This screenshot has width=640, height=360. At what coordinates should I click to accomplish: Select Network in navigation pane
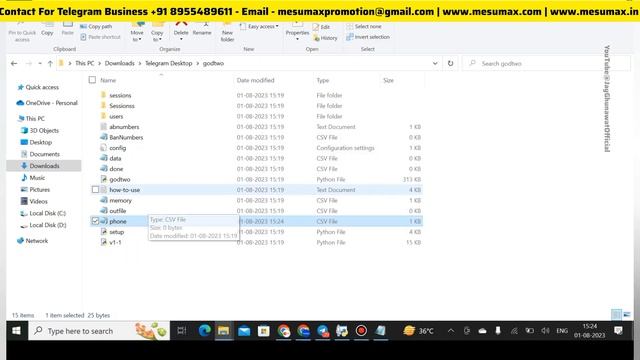pos(32,241)
